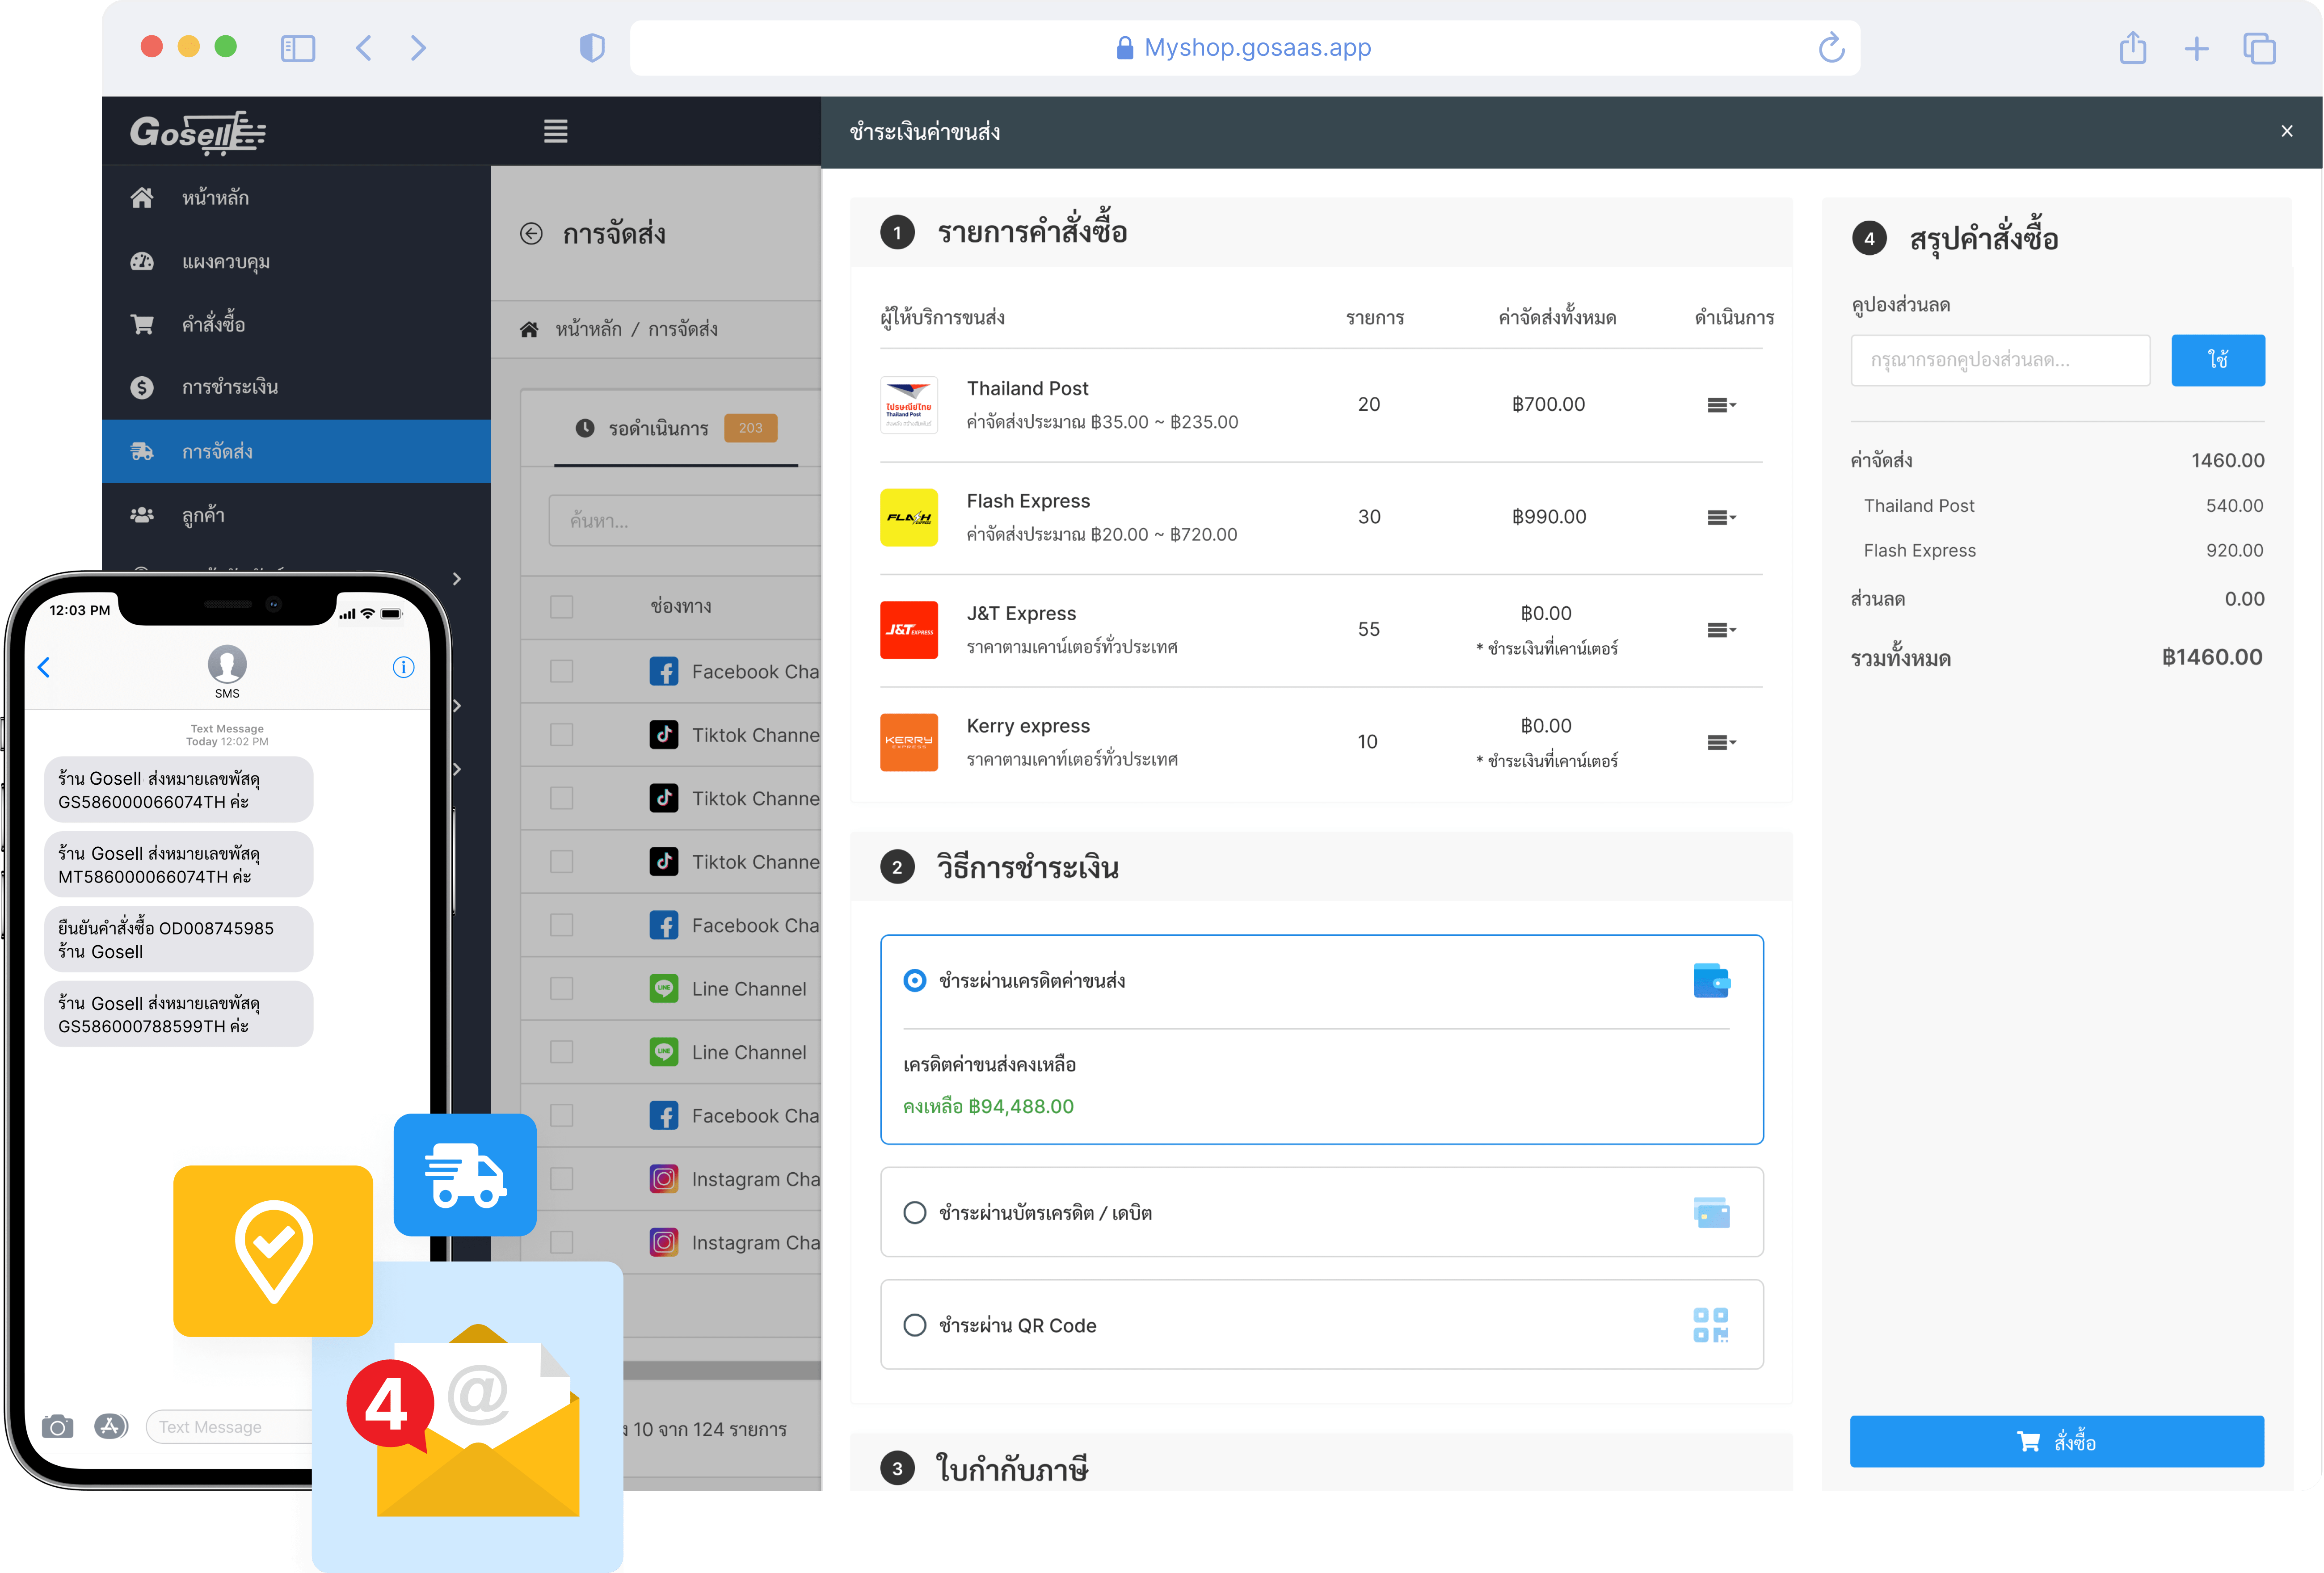Tap the SMS contact avatar on phone
The image size is (2324, 1573).
click(227, 664)
